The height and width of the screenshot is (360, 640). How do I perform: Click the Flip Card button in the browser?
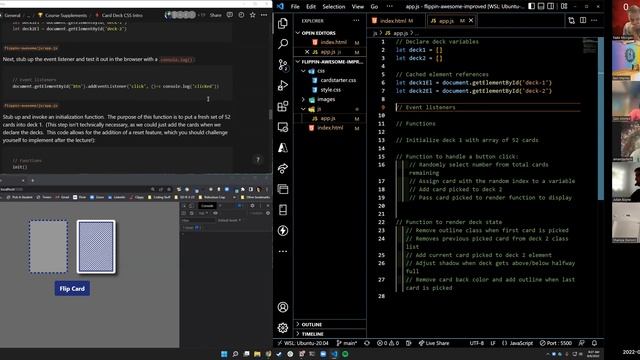[x=72, y=289]
